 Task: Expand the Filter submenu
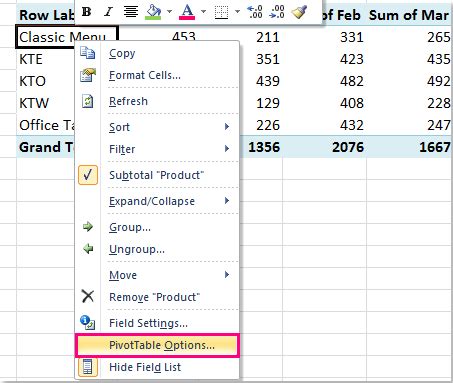157,149
